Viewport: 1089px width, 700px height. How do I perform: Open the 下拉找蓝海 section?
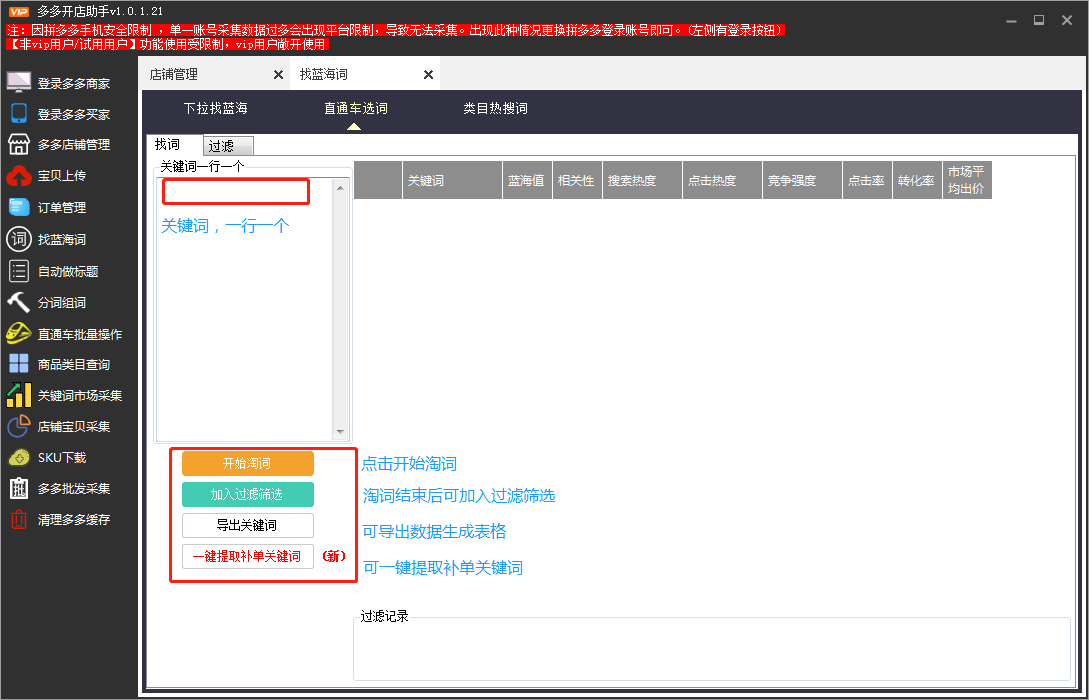coord(215,108)
